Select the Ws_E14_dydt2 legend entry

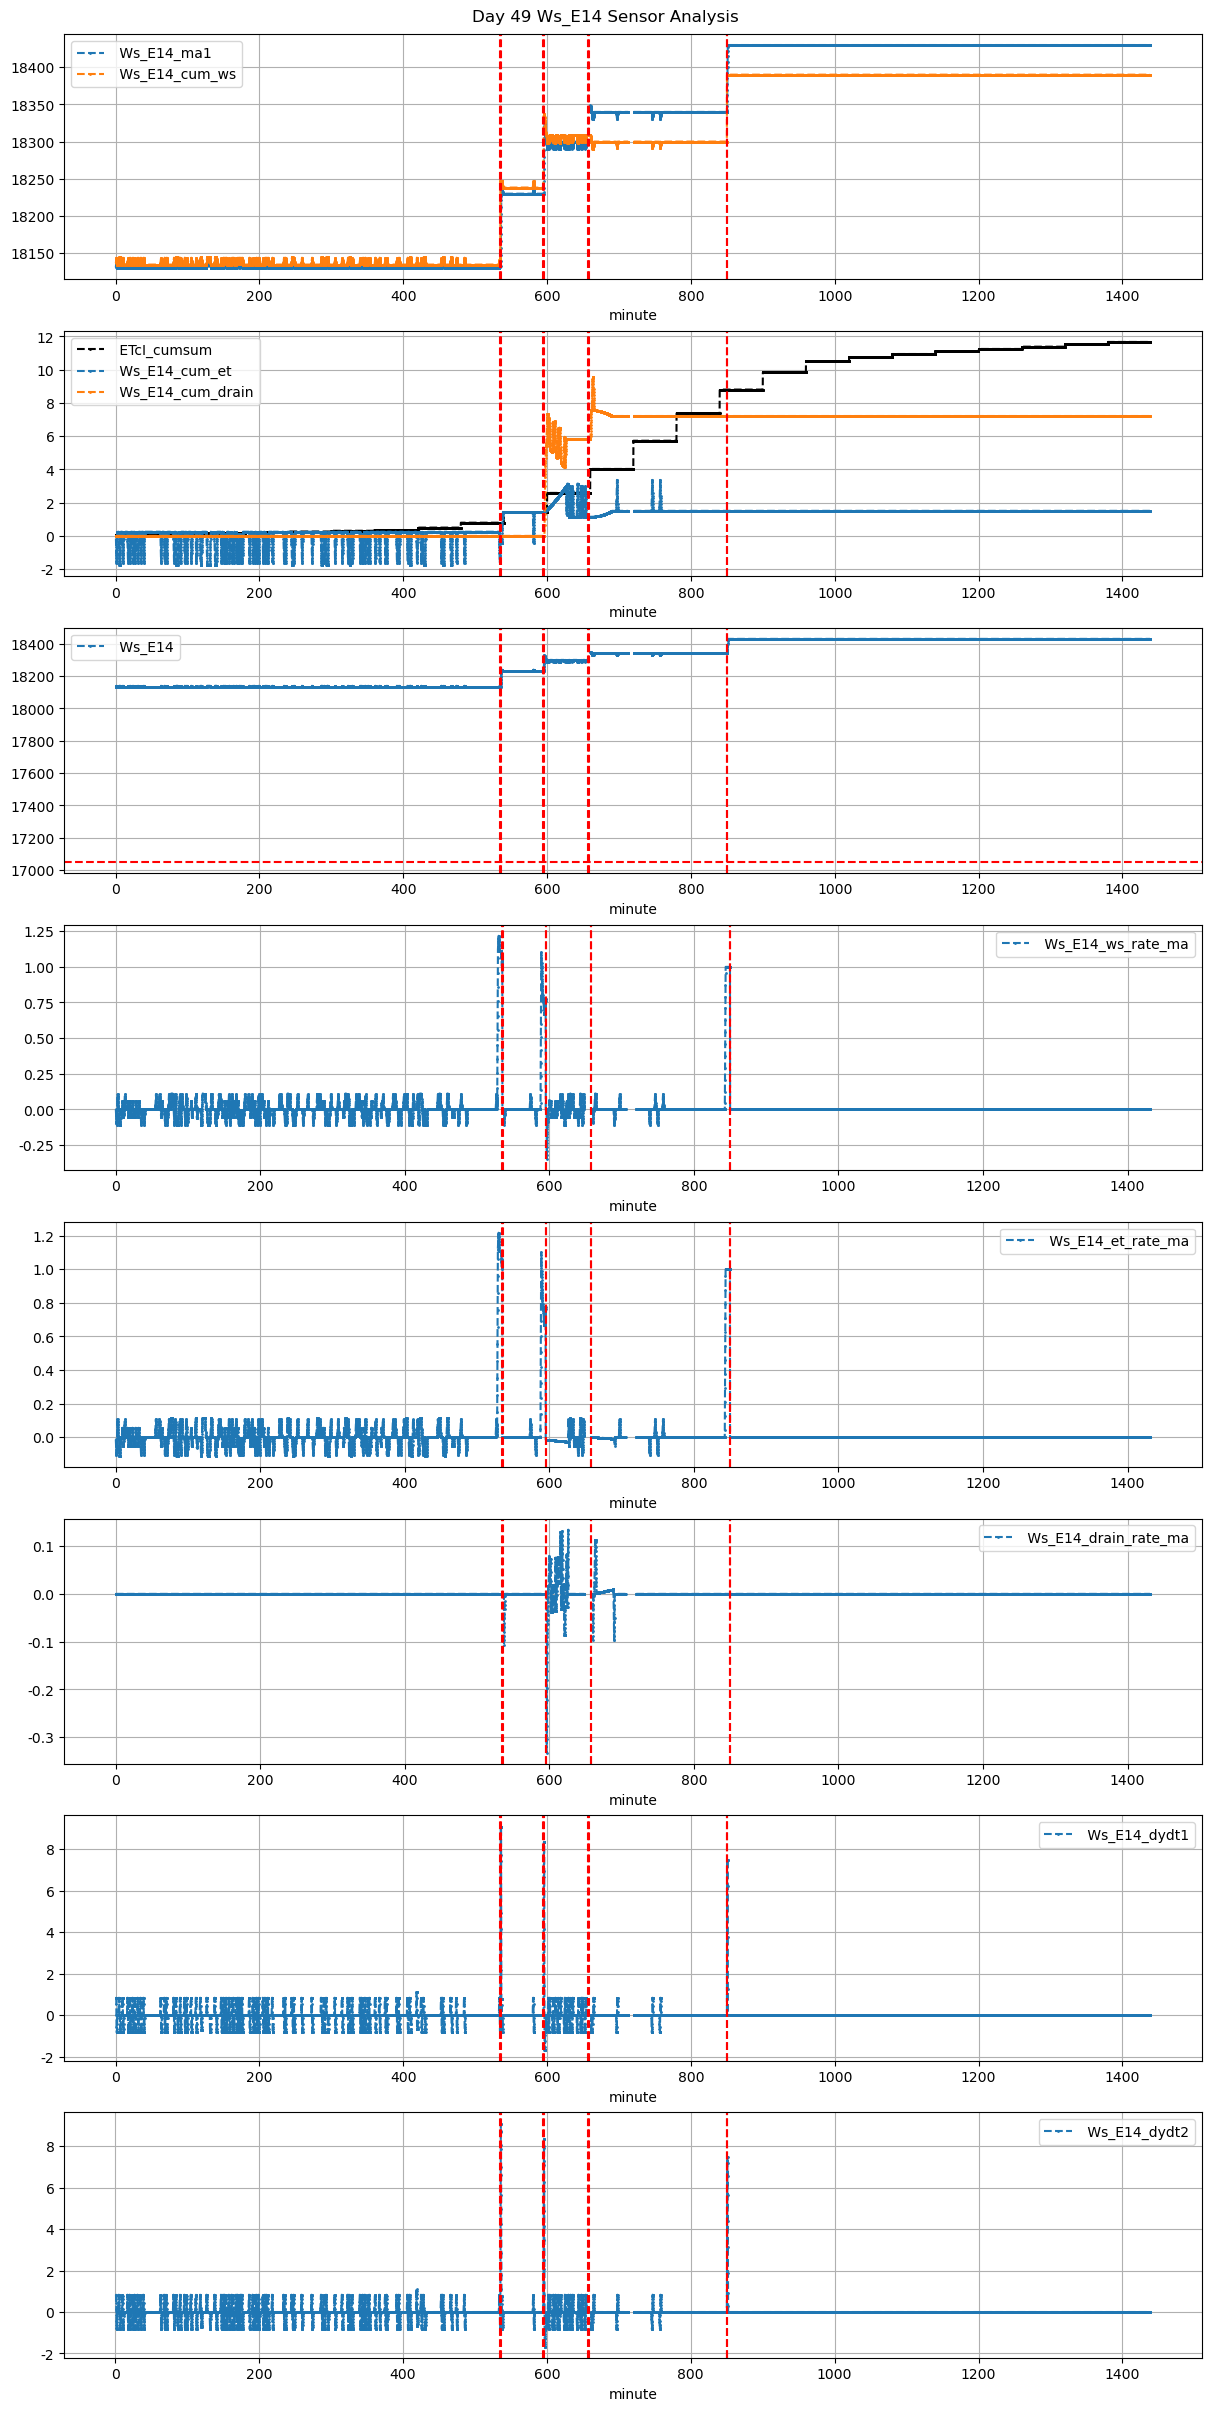(1138, 2132)
